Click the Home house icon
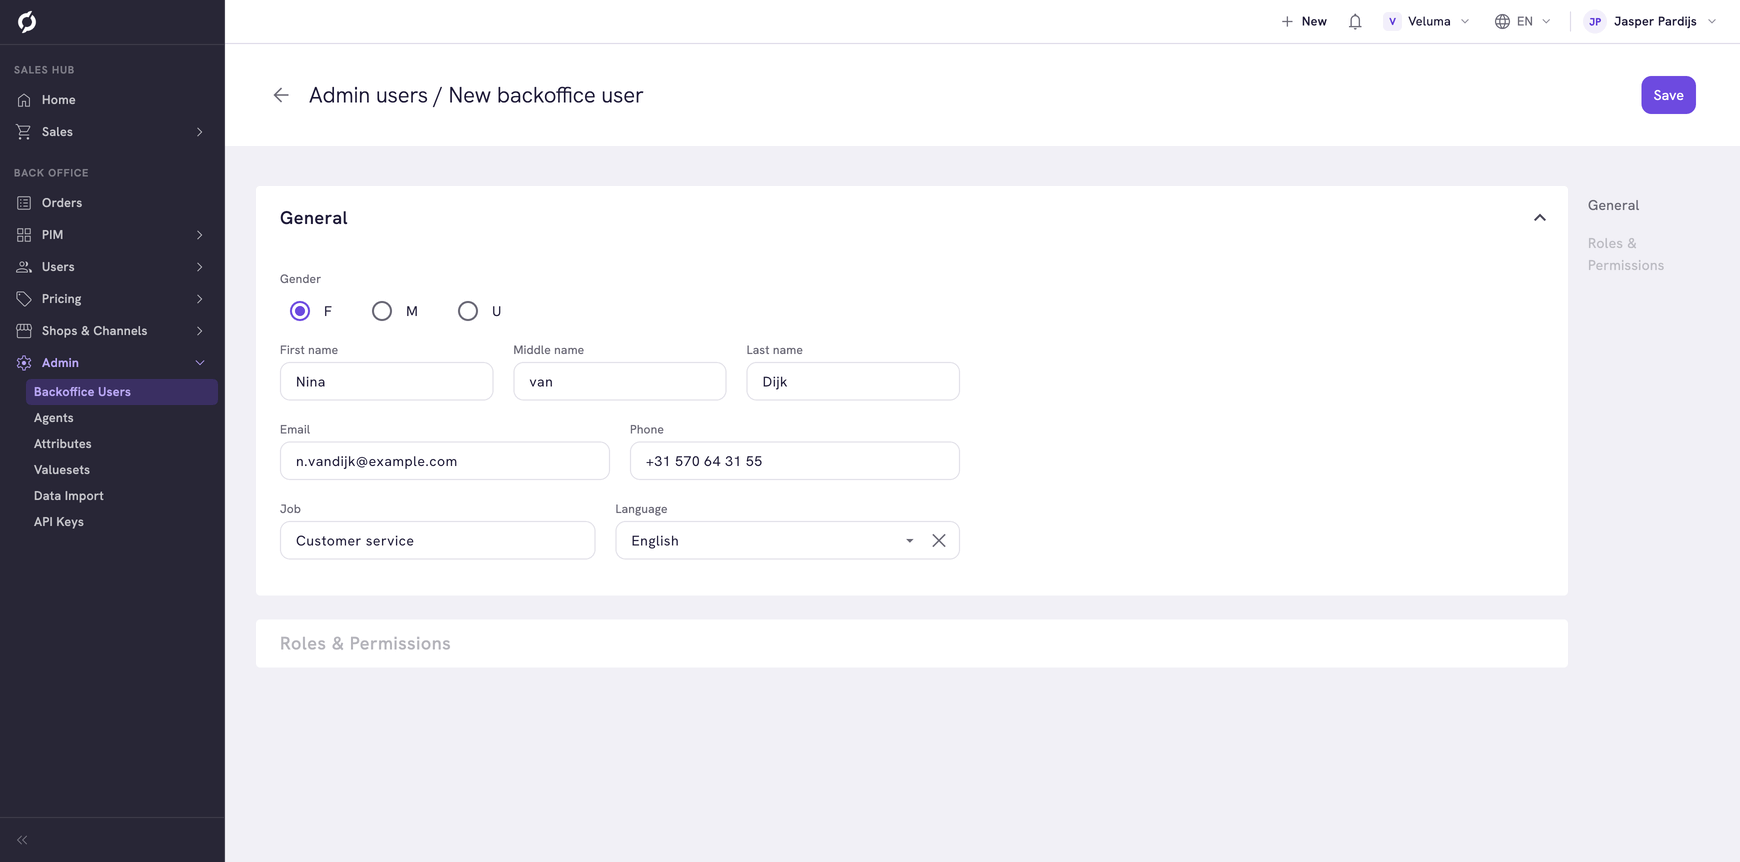 pos(24,100)
